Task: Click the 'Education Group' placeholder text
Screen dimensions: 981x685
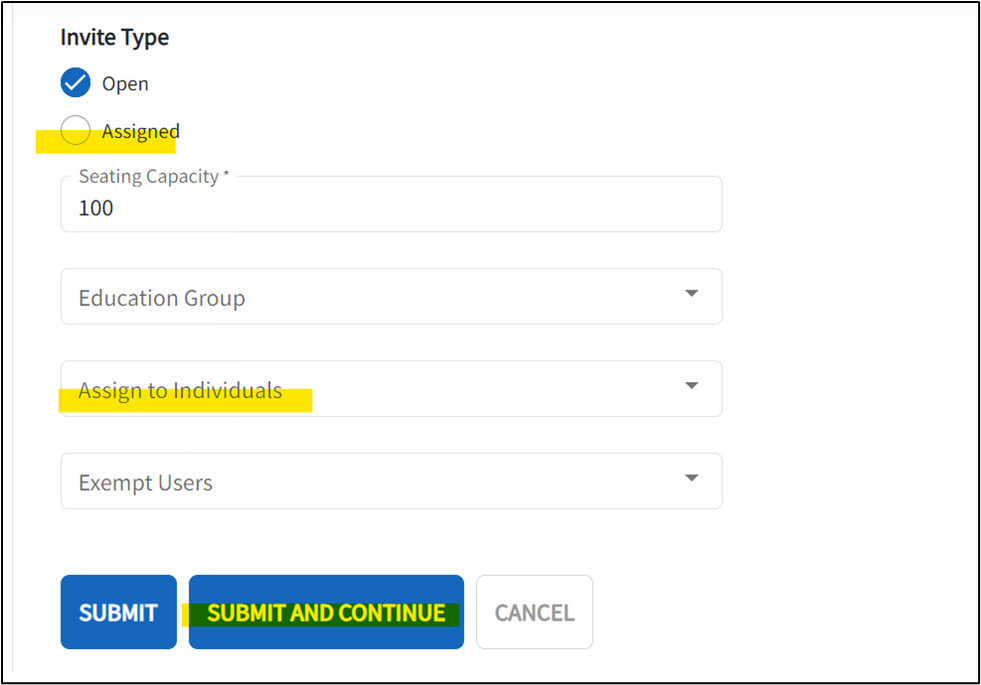Action: point(162,298)
